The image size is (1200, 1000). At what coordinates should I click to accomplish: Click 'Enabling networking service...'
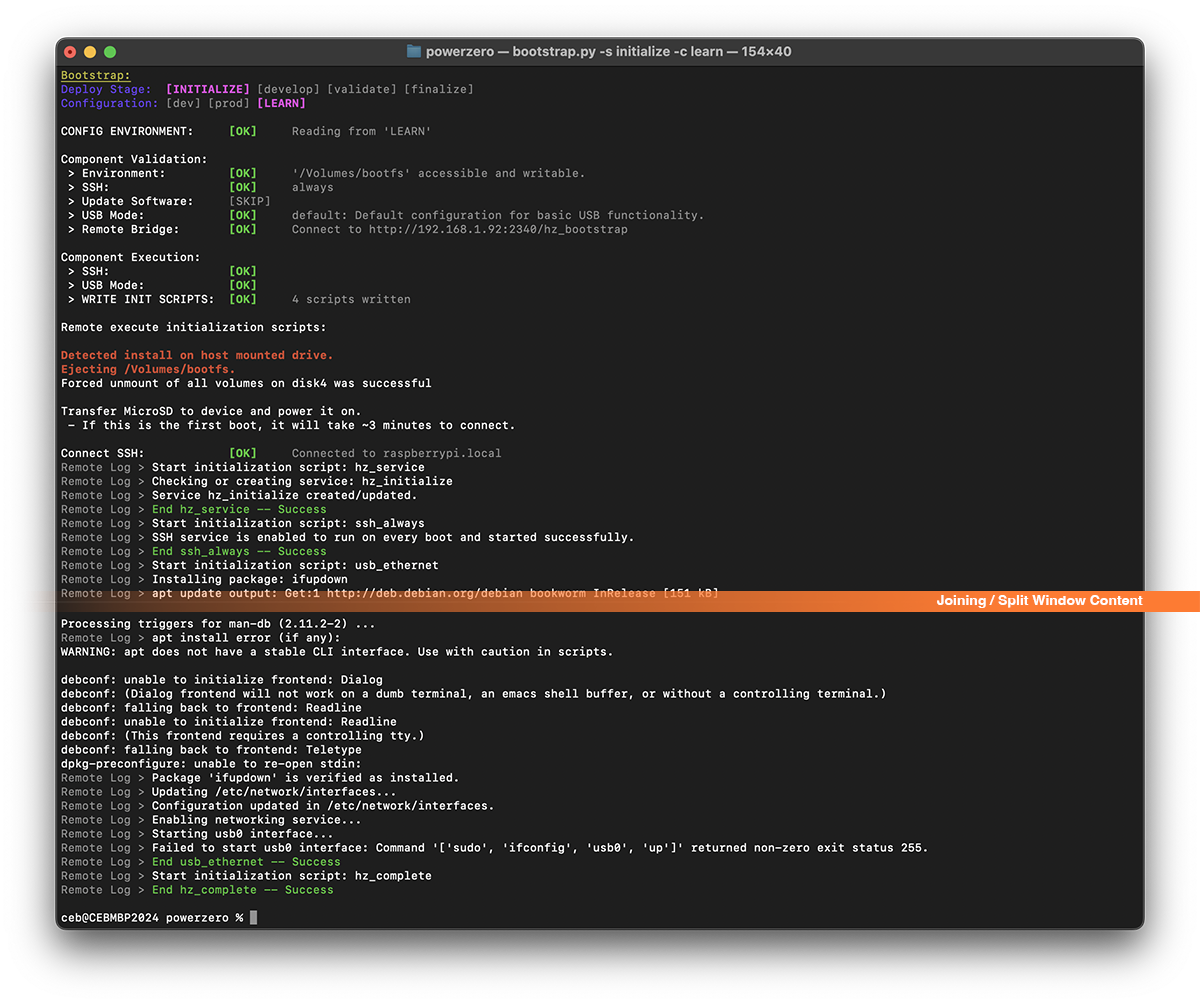pos(257,819)
